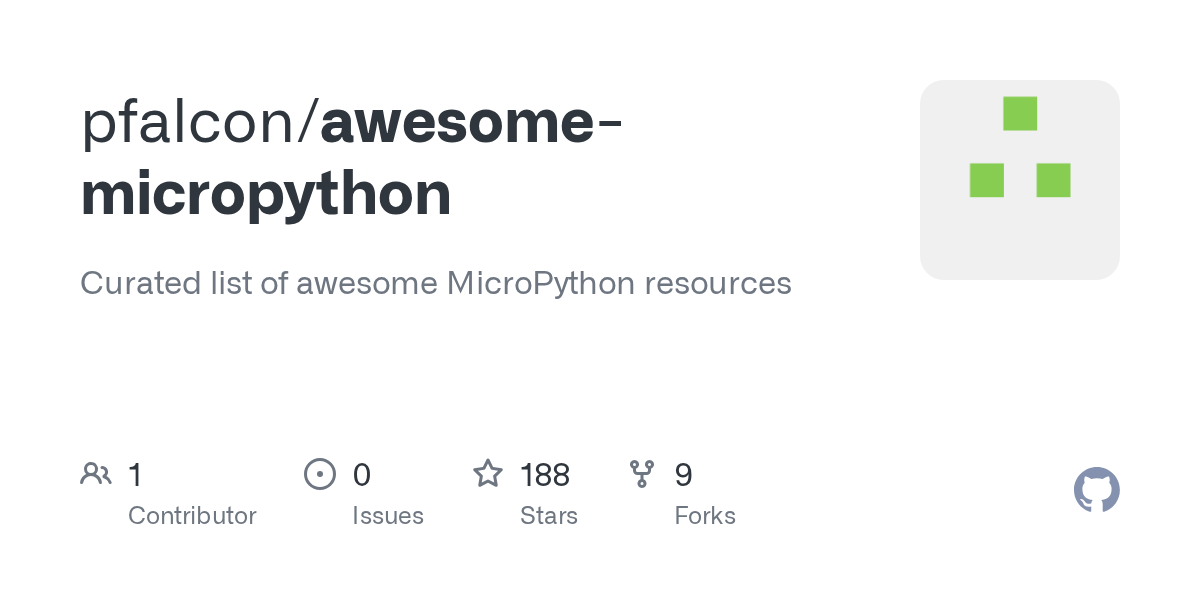Viewport: 1200px width, 600px height.
Task: Click the contributor count "1"
Action: [135, 475]
